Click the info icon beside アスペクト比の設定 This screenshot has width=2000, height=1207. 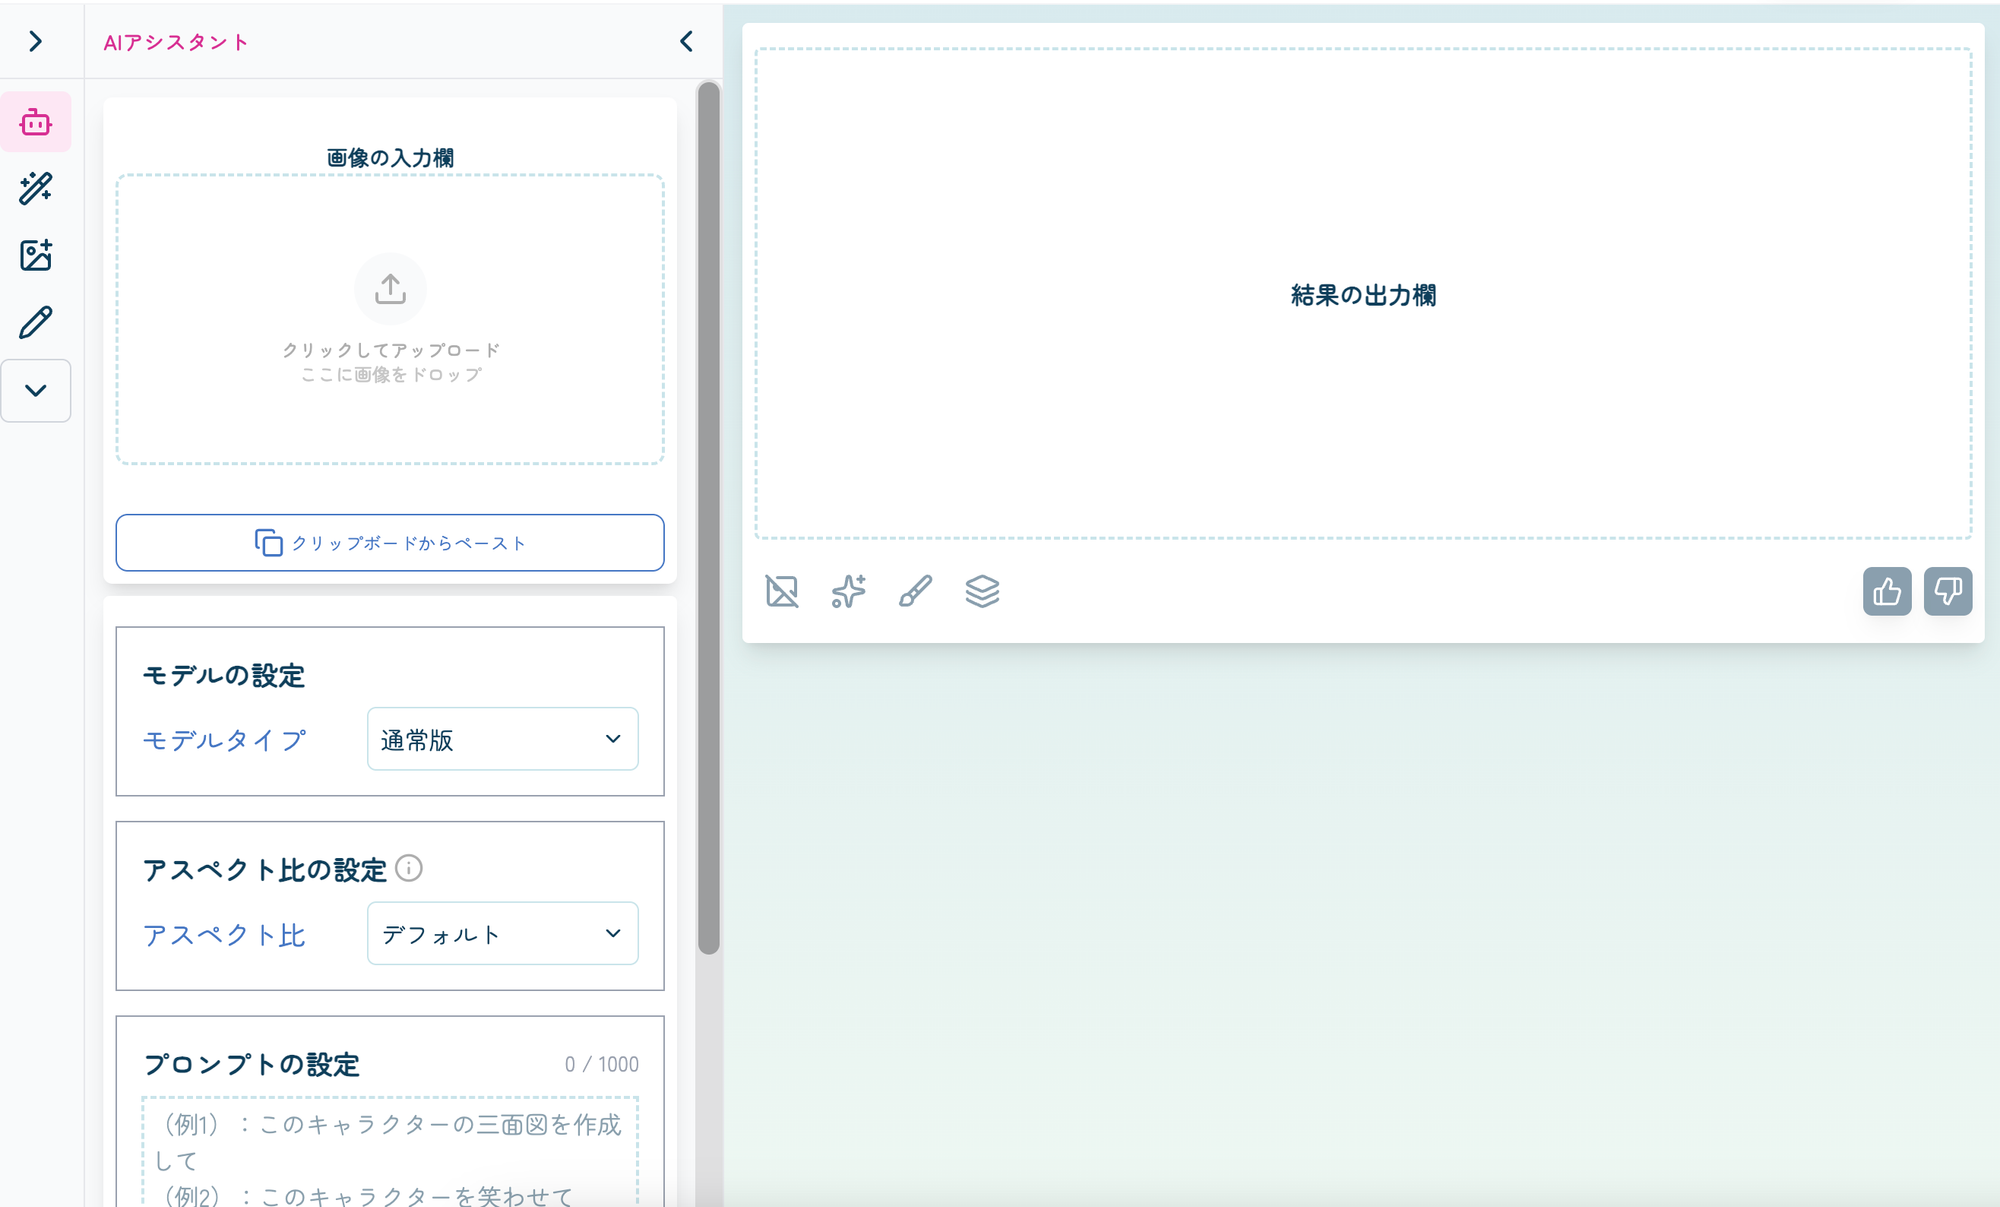[408, 868]
